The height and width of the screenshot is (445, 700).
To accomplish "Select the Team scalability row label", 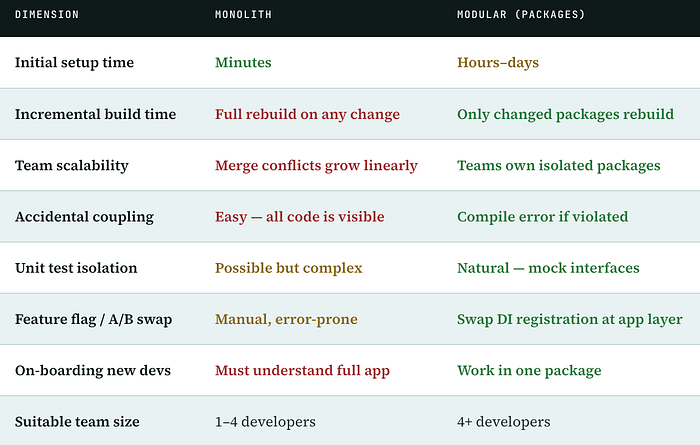I will click(72, 166).
